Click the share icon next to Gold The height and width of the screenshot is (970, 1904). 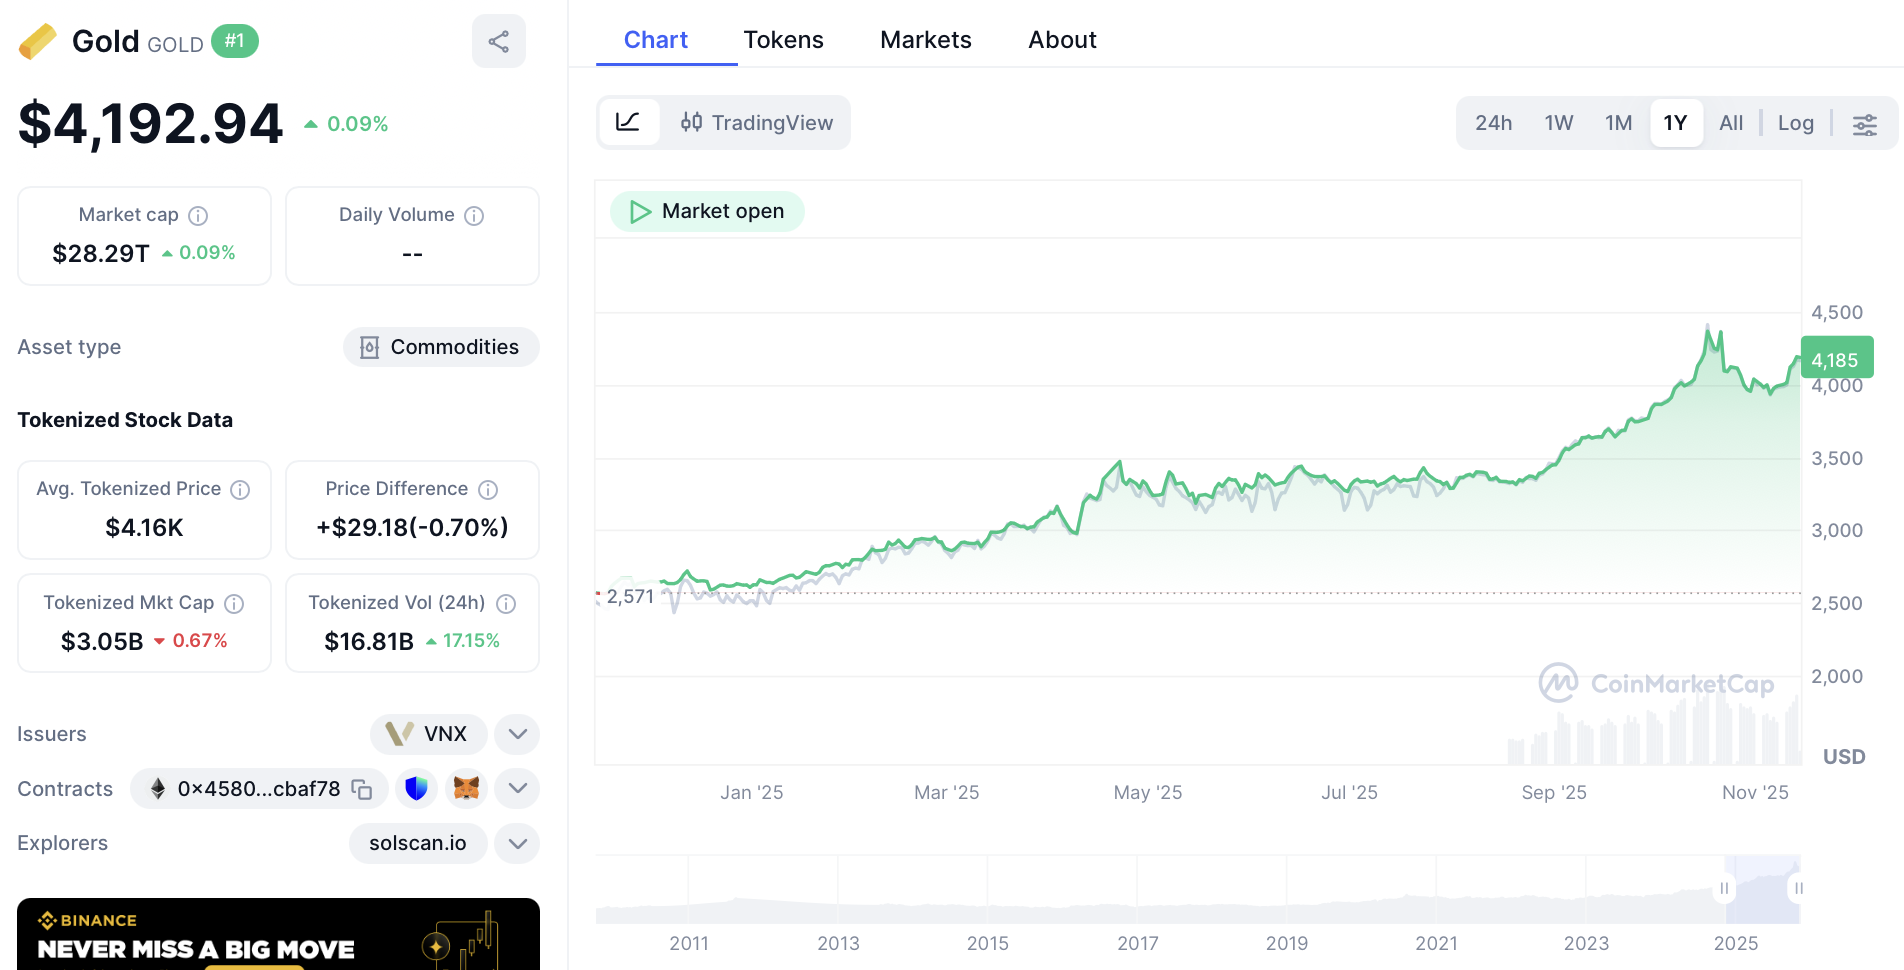coord(498,41)
